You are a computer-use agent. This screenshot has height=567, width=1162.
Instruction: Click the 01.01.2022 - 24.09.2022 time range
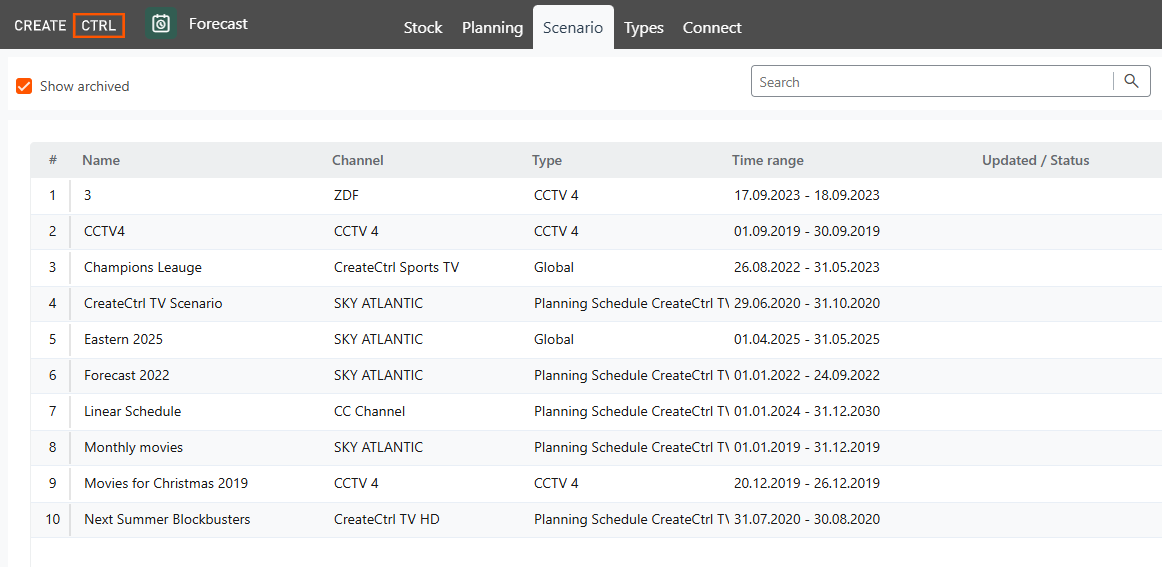pyautogui.click(x=807, y=376)
